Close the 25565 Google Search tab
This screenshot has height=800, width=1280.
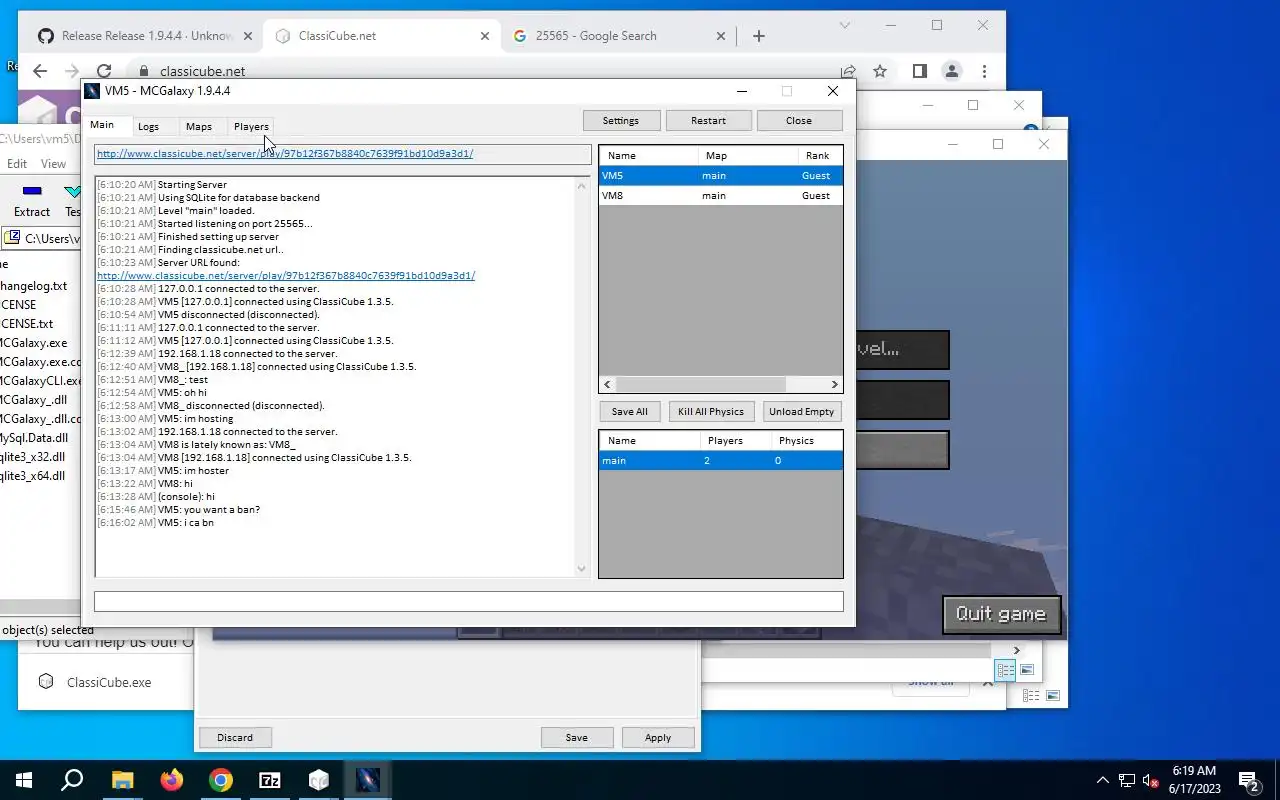click(x=721, y=36)
